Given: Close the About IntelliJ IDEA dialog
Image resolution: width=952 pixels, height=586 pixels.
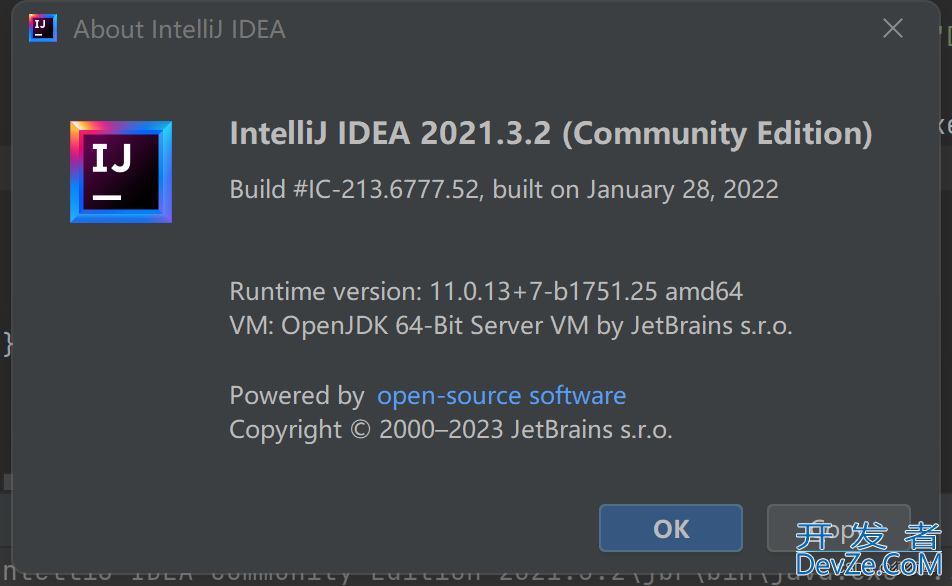Looking at the screenshot, I should pos(892,29).
